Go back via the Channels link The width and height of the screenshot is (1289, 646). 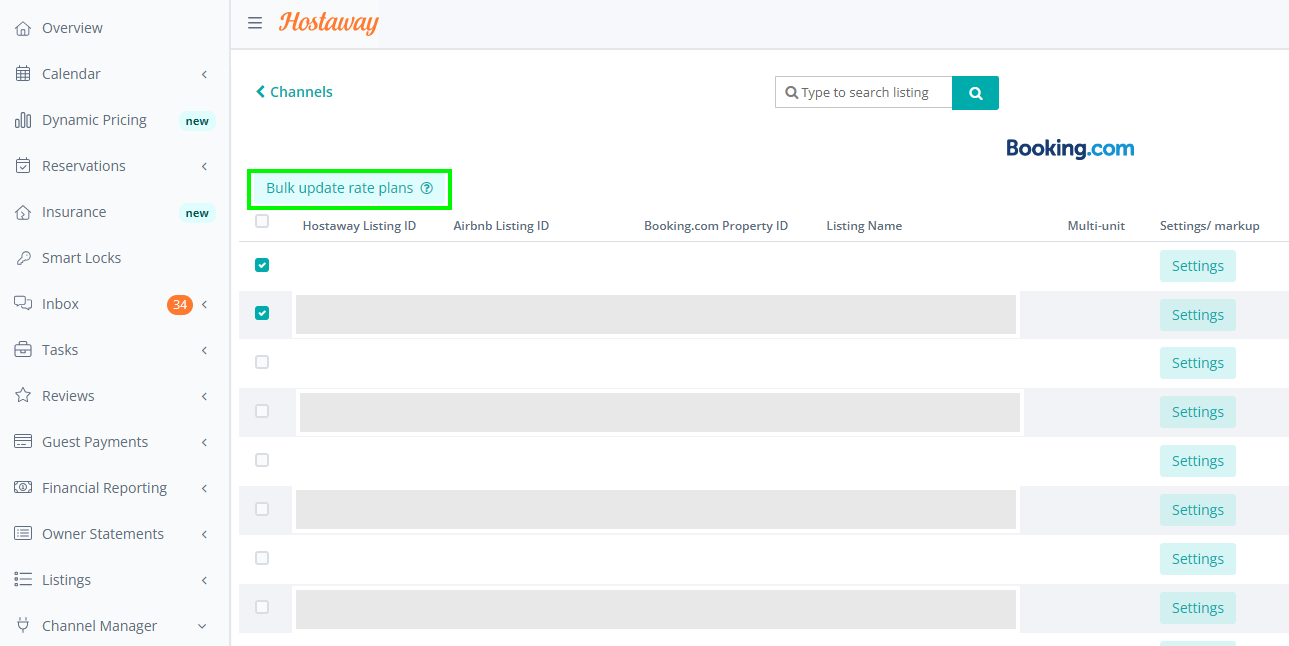pos(294,92)
